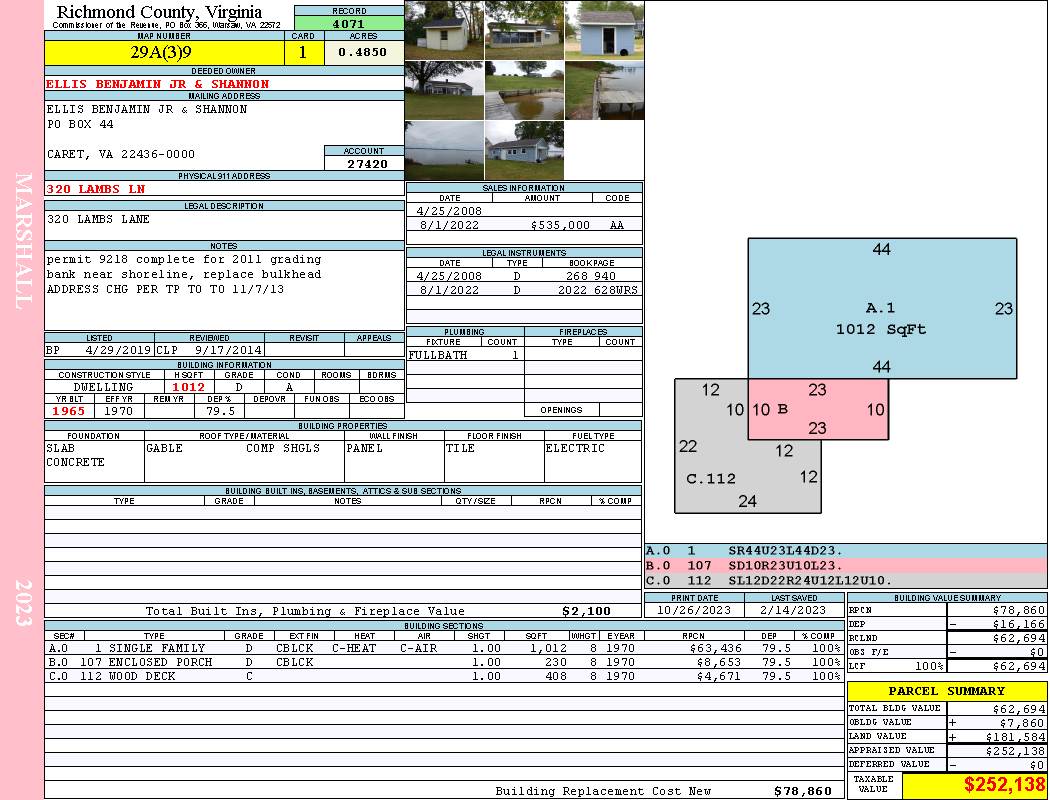Open the screened porch house photo
1050x800 pixels.
tap(524, 30)
